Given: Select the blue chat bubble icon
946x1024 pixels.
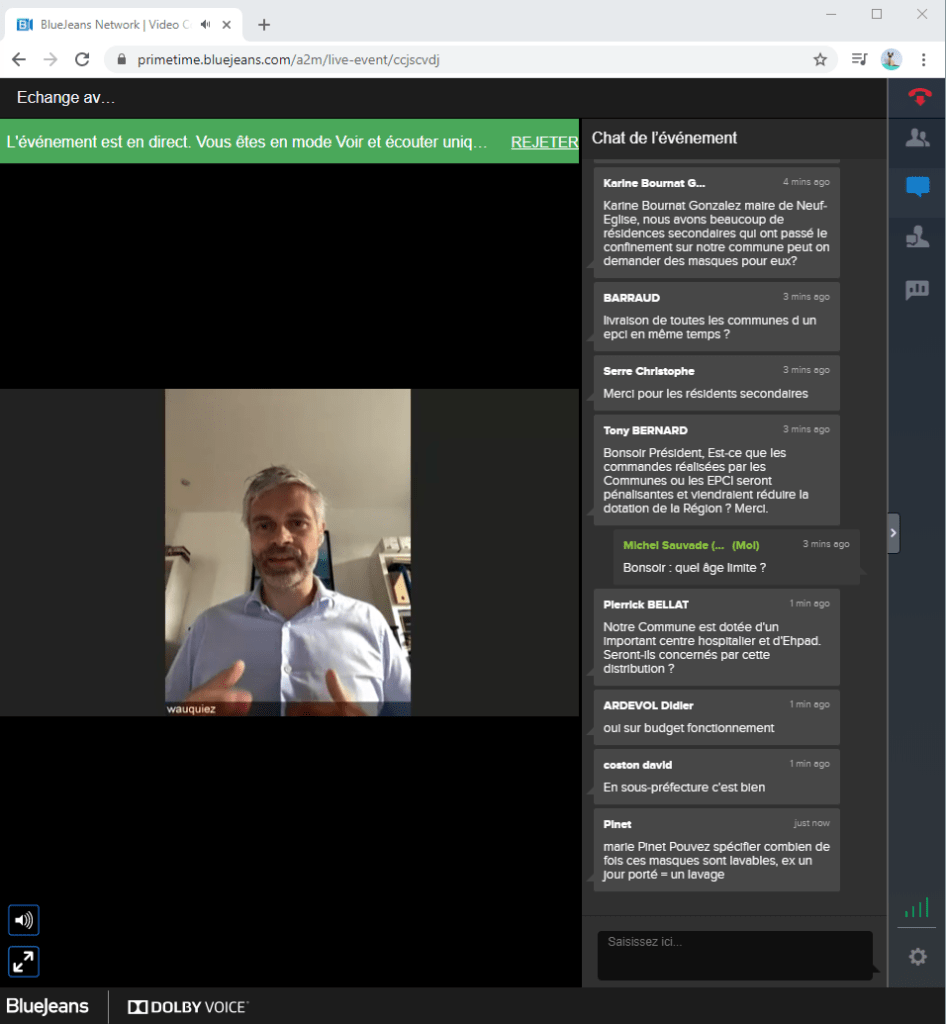Looking at the screenshot, I should (x=917, y=187).
